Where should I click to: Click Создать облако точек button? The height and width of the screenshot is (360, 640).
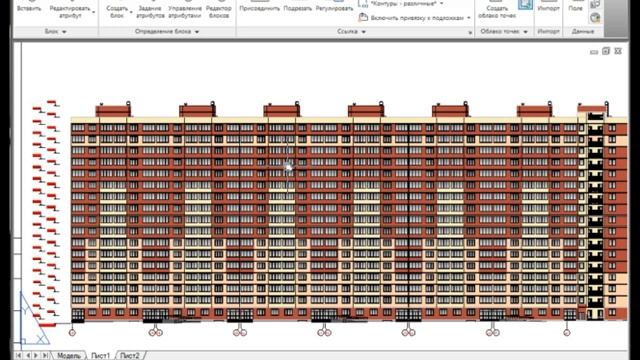pos(497,10)
